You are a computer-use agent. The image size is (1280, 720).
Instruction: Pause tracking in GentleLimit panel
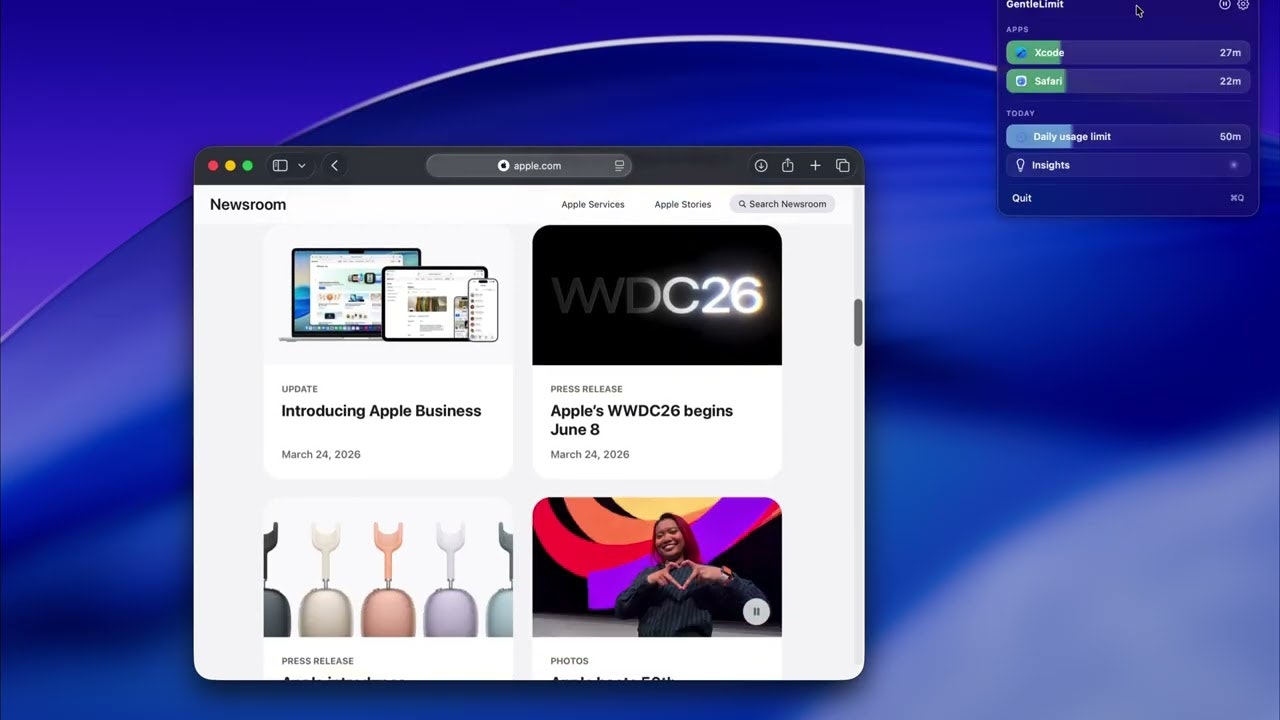point(1224,5)
